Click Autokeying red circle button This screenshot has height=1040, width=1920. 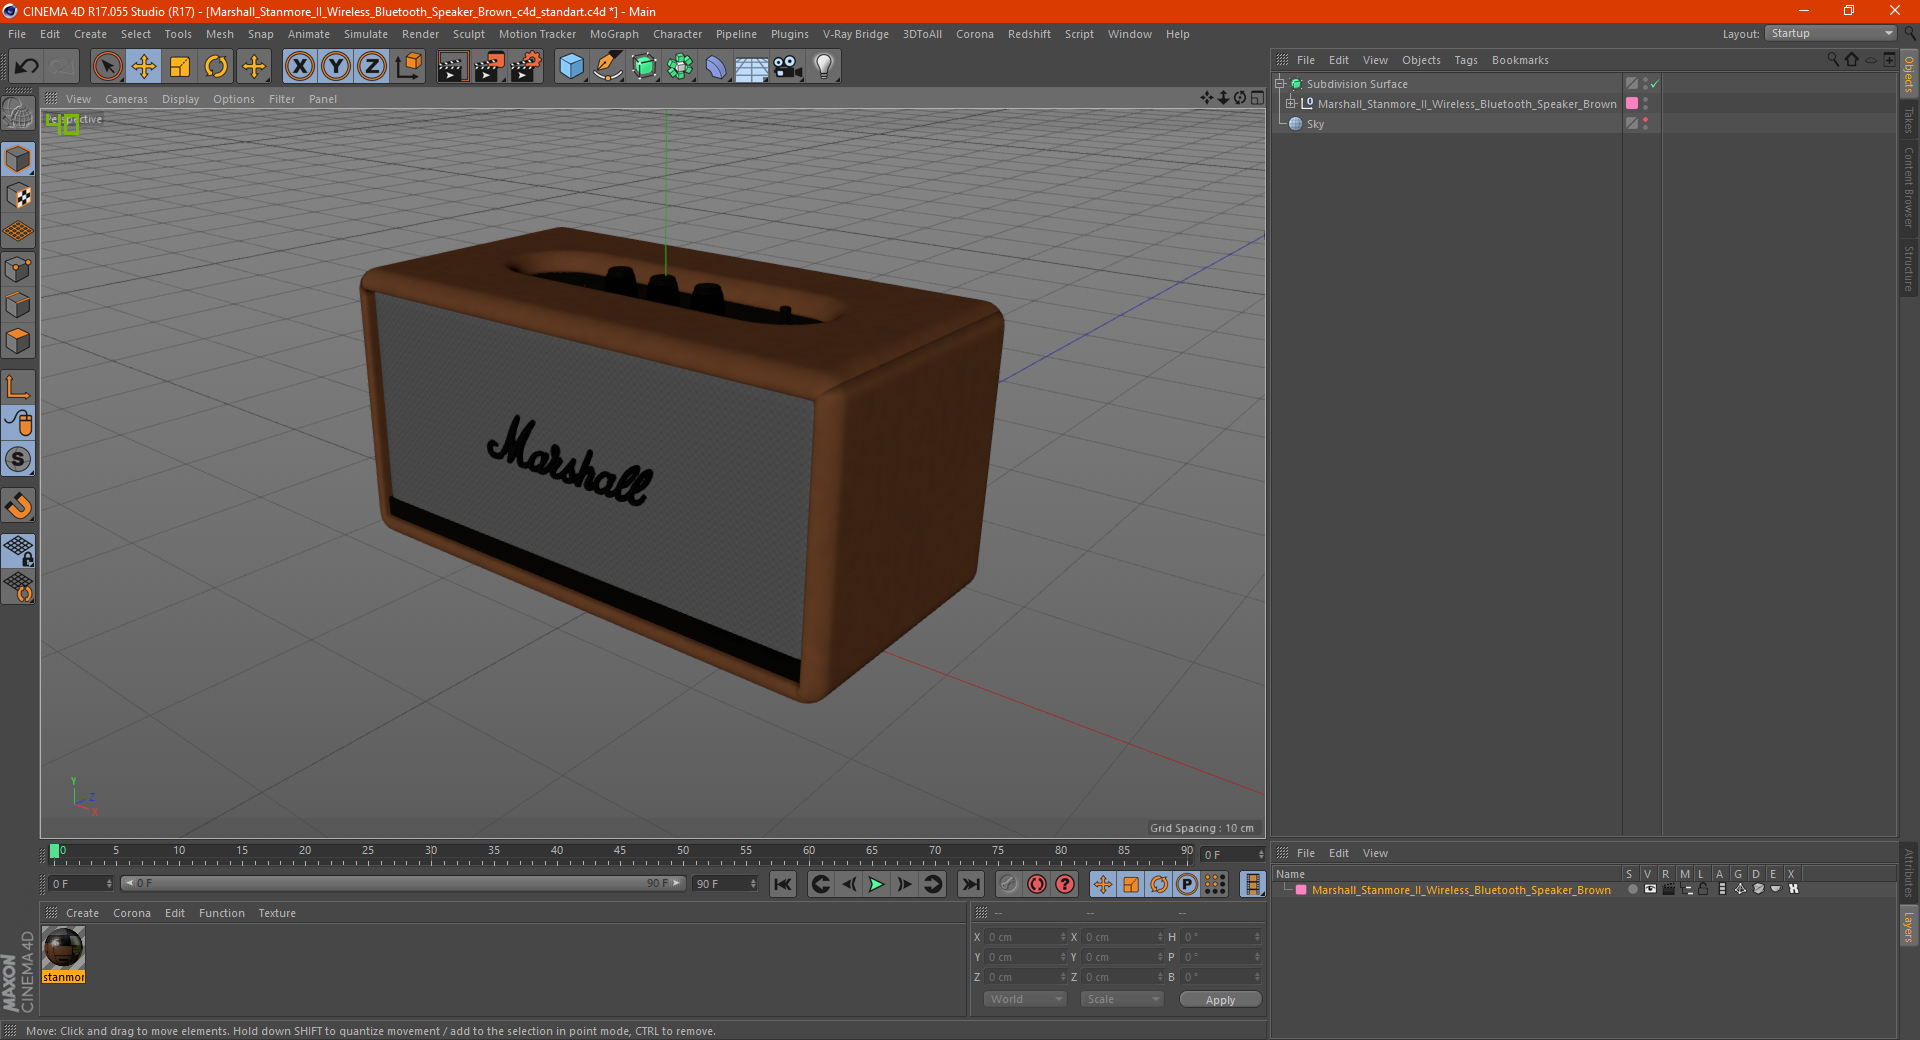pos(1037,884)
